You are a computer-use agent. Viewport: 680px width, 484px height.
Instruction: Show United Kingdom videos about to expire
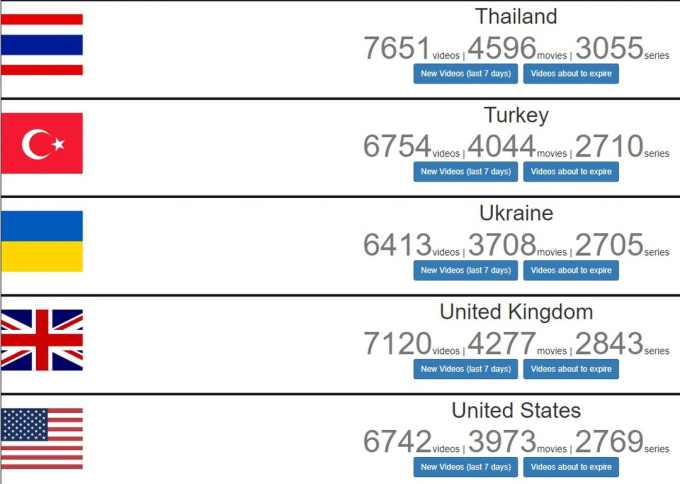point(571,369)
